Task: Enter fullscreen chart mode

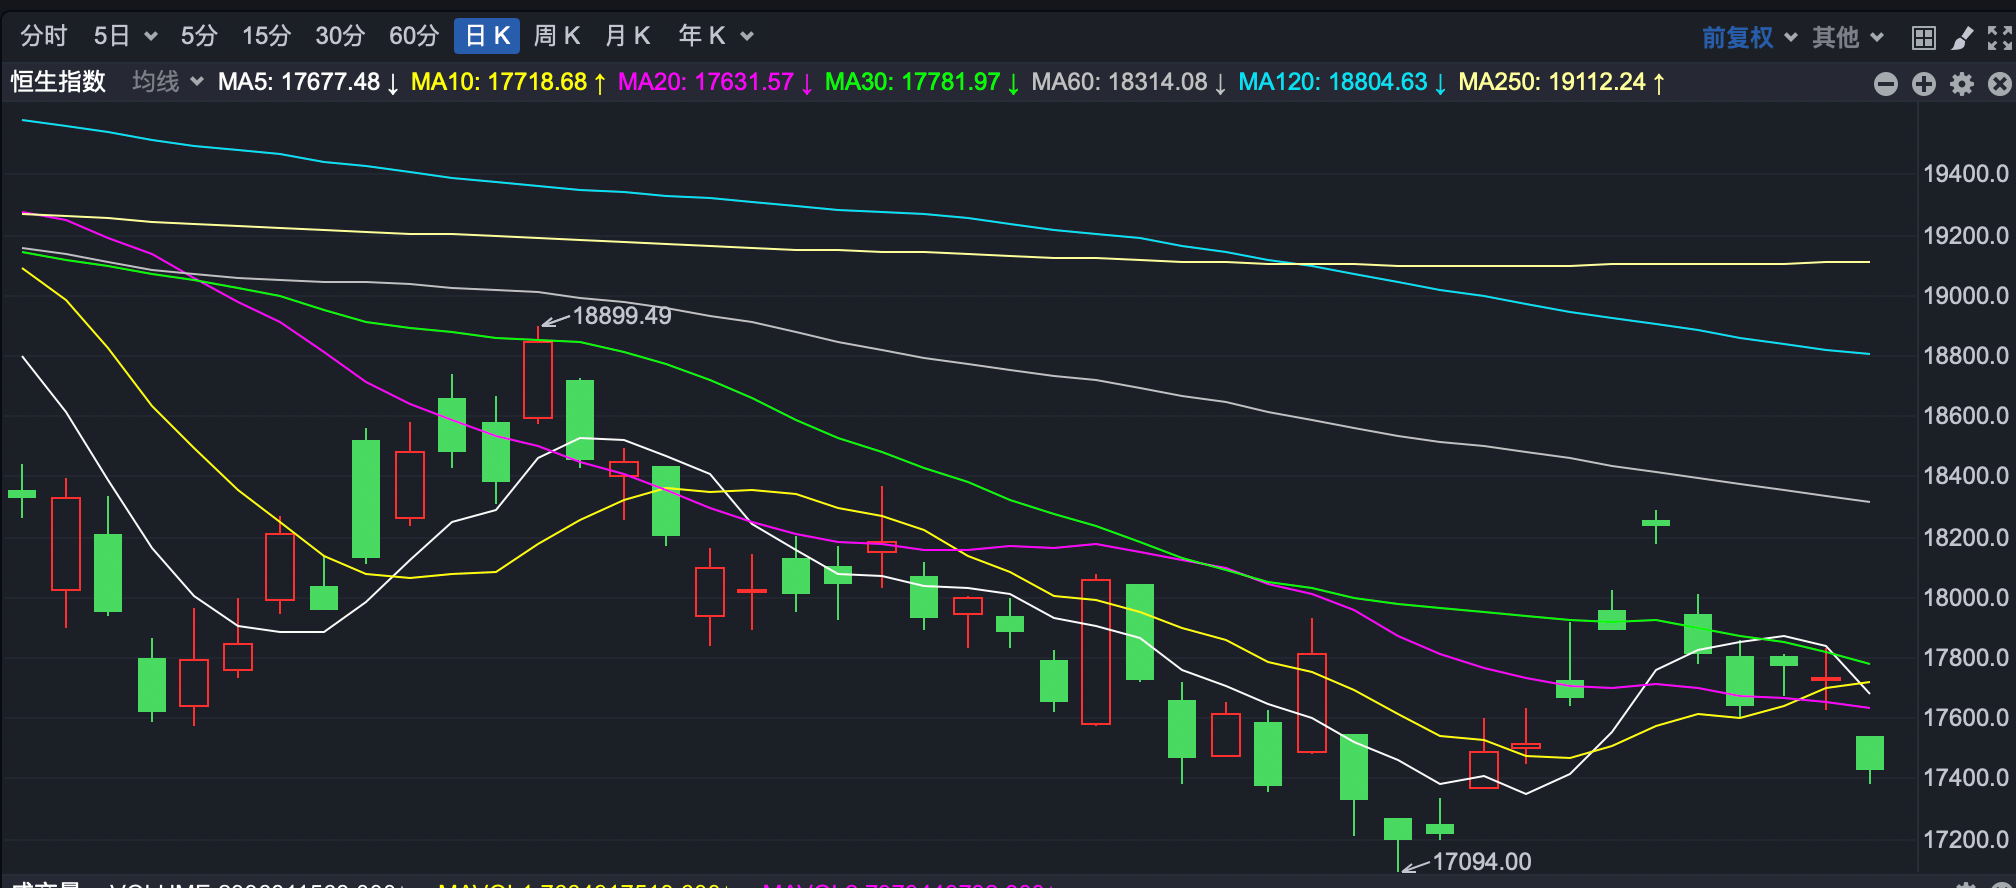Action: pos(1999,38)
